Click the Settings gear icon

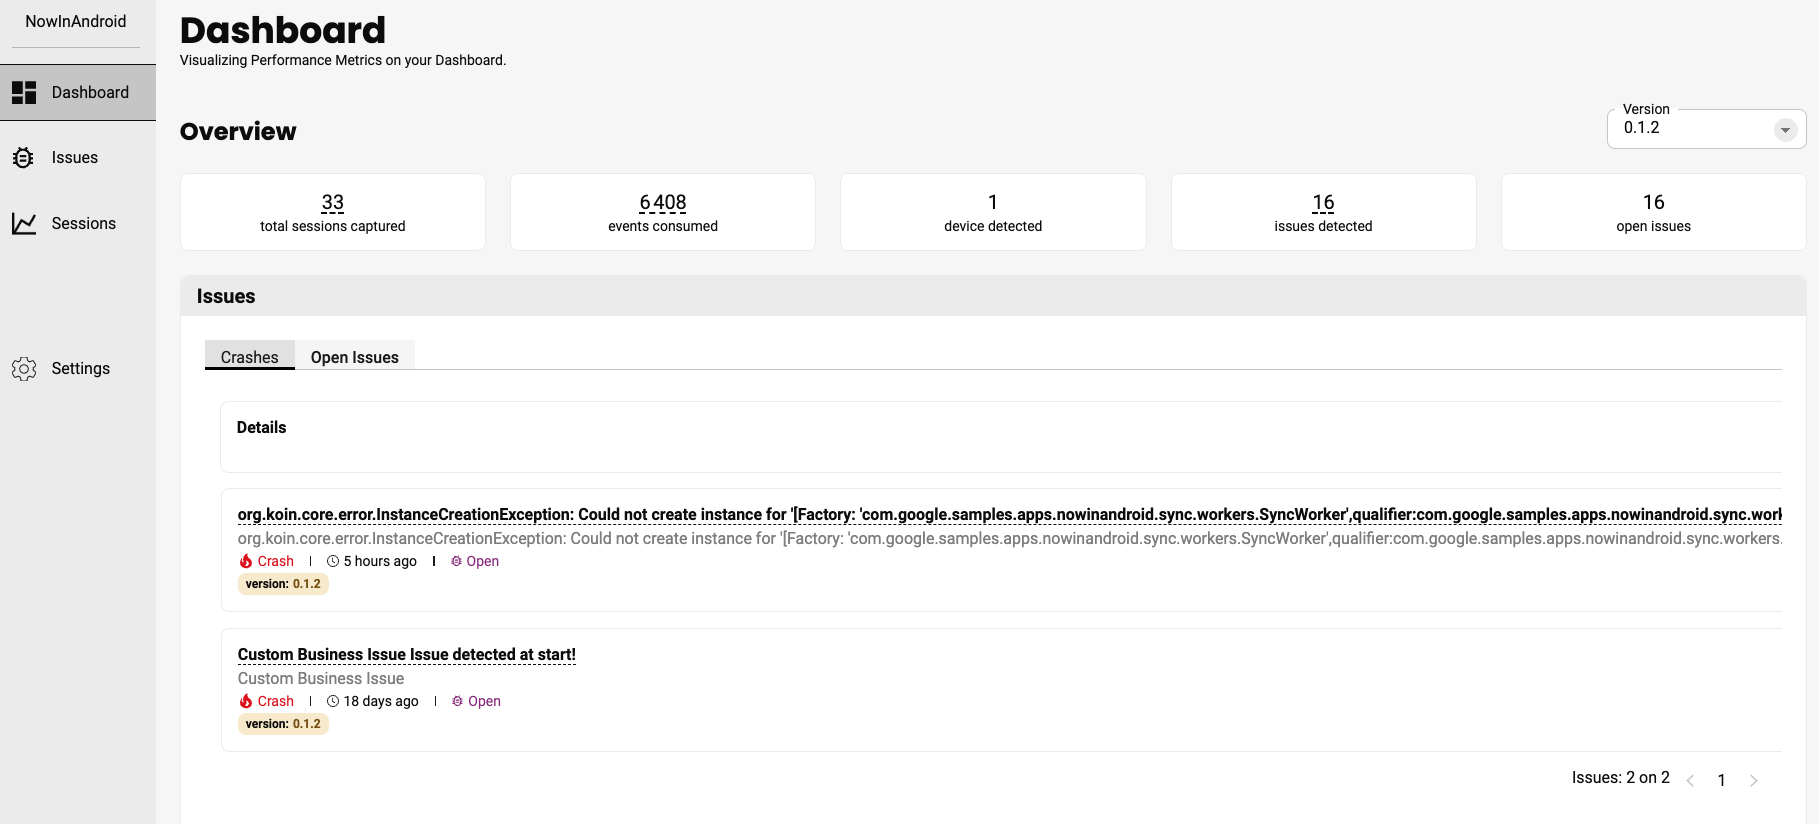pyautogui.click(x=24, y=369)
